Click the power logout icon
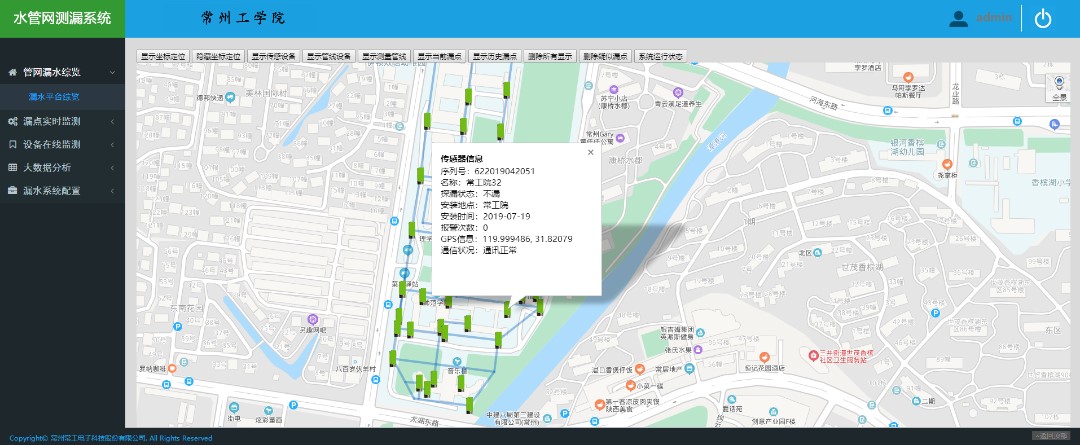 [x=1043, y=18]
